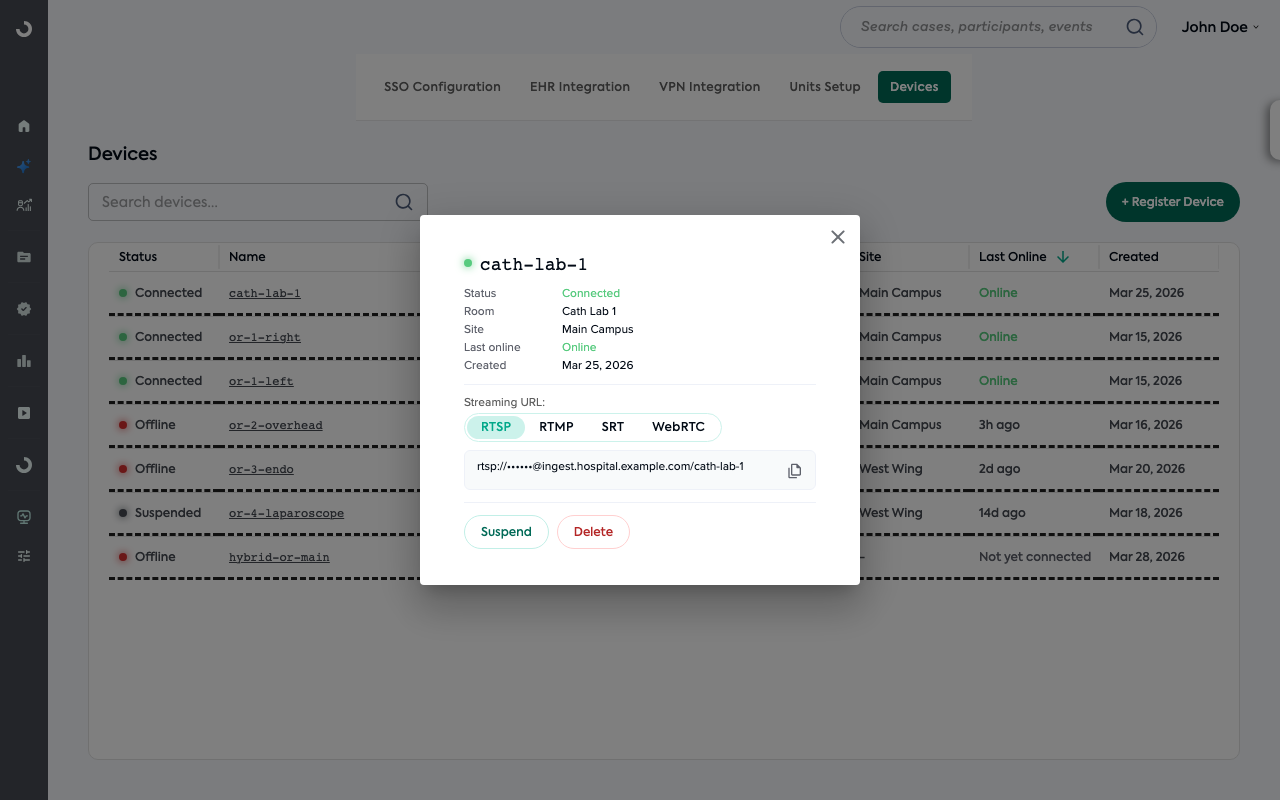Open the analytics bar chart sidebar icon
Image resolution: width=1280 pixels, height=800 pixels.
coord(23,361)
